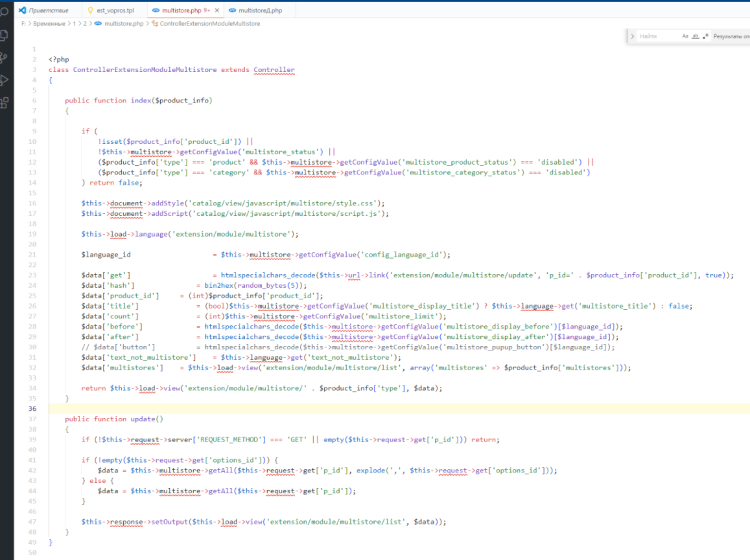This screenshot has width=750, height=560.
Task: Open the Приветствие welcome tab
Action: [x=48, y=9]
